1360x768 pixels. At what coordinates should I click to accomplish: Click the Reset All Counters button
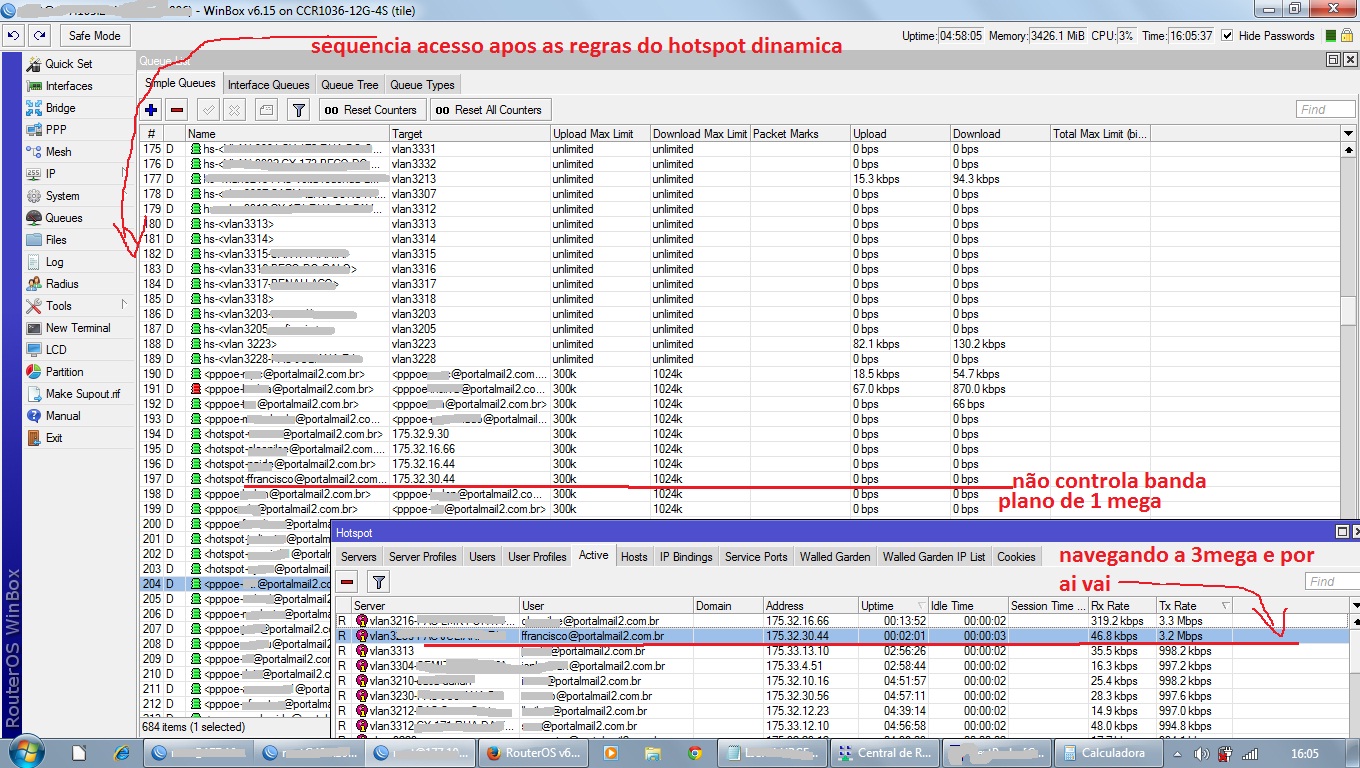[x=489, y=110]
